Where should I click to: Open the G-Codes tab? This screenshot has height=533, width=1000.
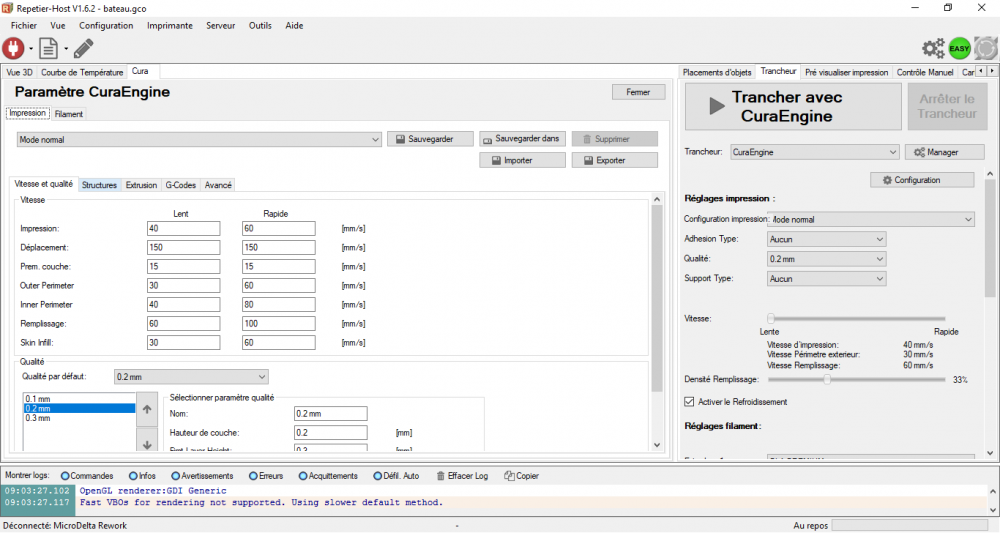[x=180, y=185]
